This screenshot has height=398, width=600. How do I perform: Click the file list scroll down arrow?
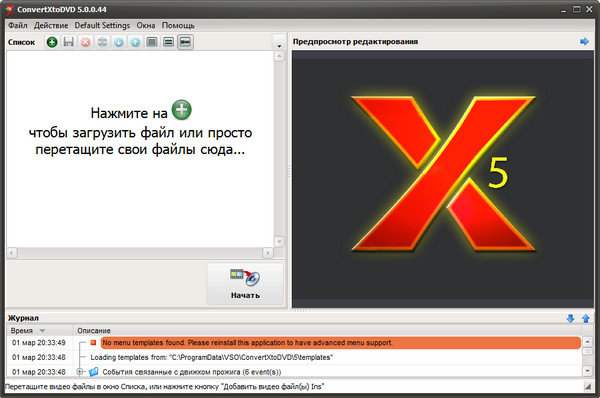279,241
